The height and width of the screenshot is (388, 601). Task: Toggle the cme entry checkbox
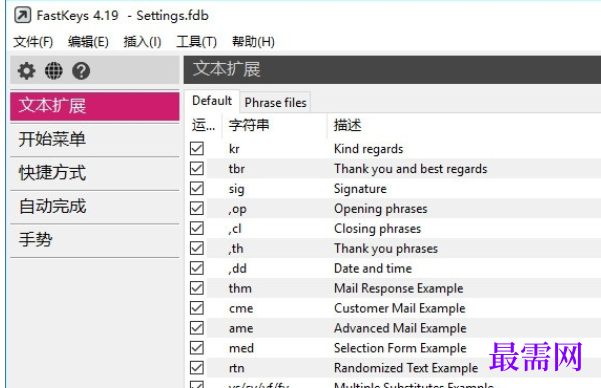(197, 308)
